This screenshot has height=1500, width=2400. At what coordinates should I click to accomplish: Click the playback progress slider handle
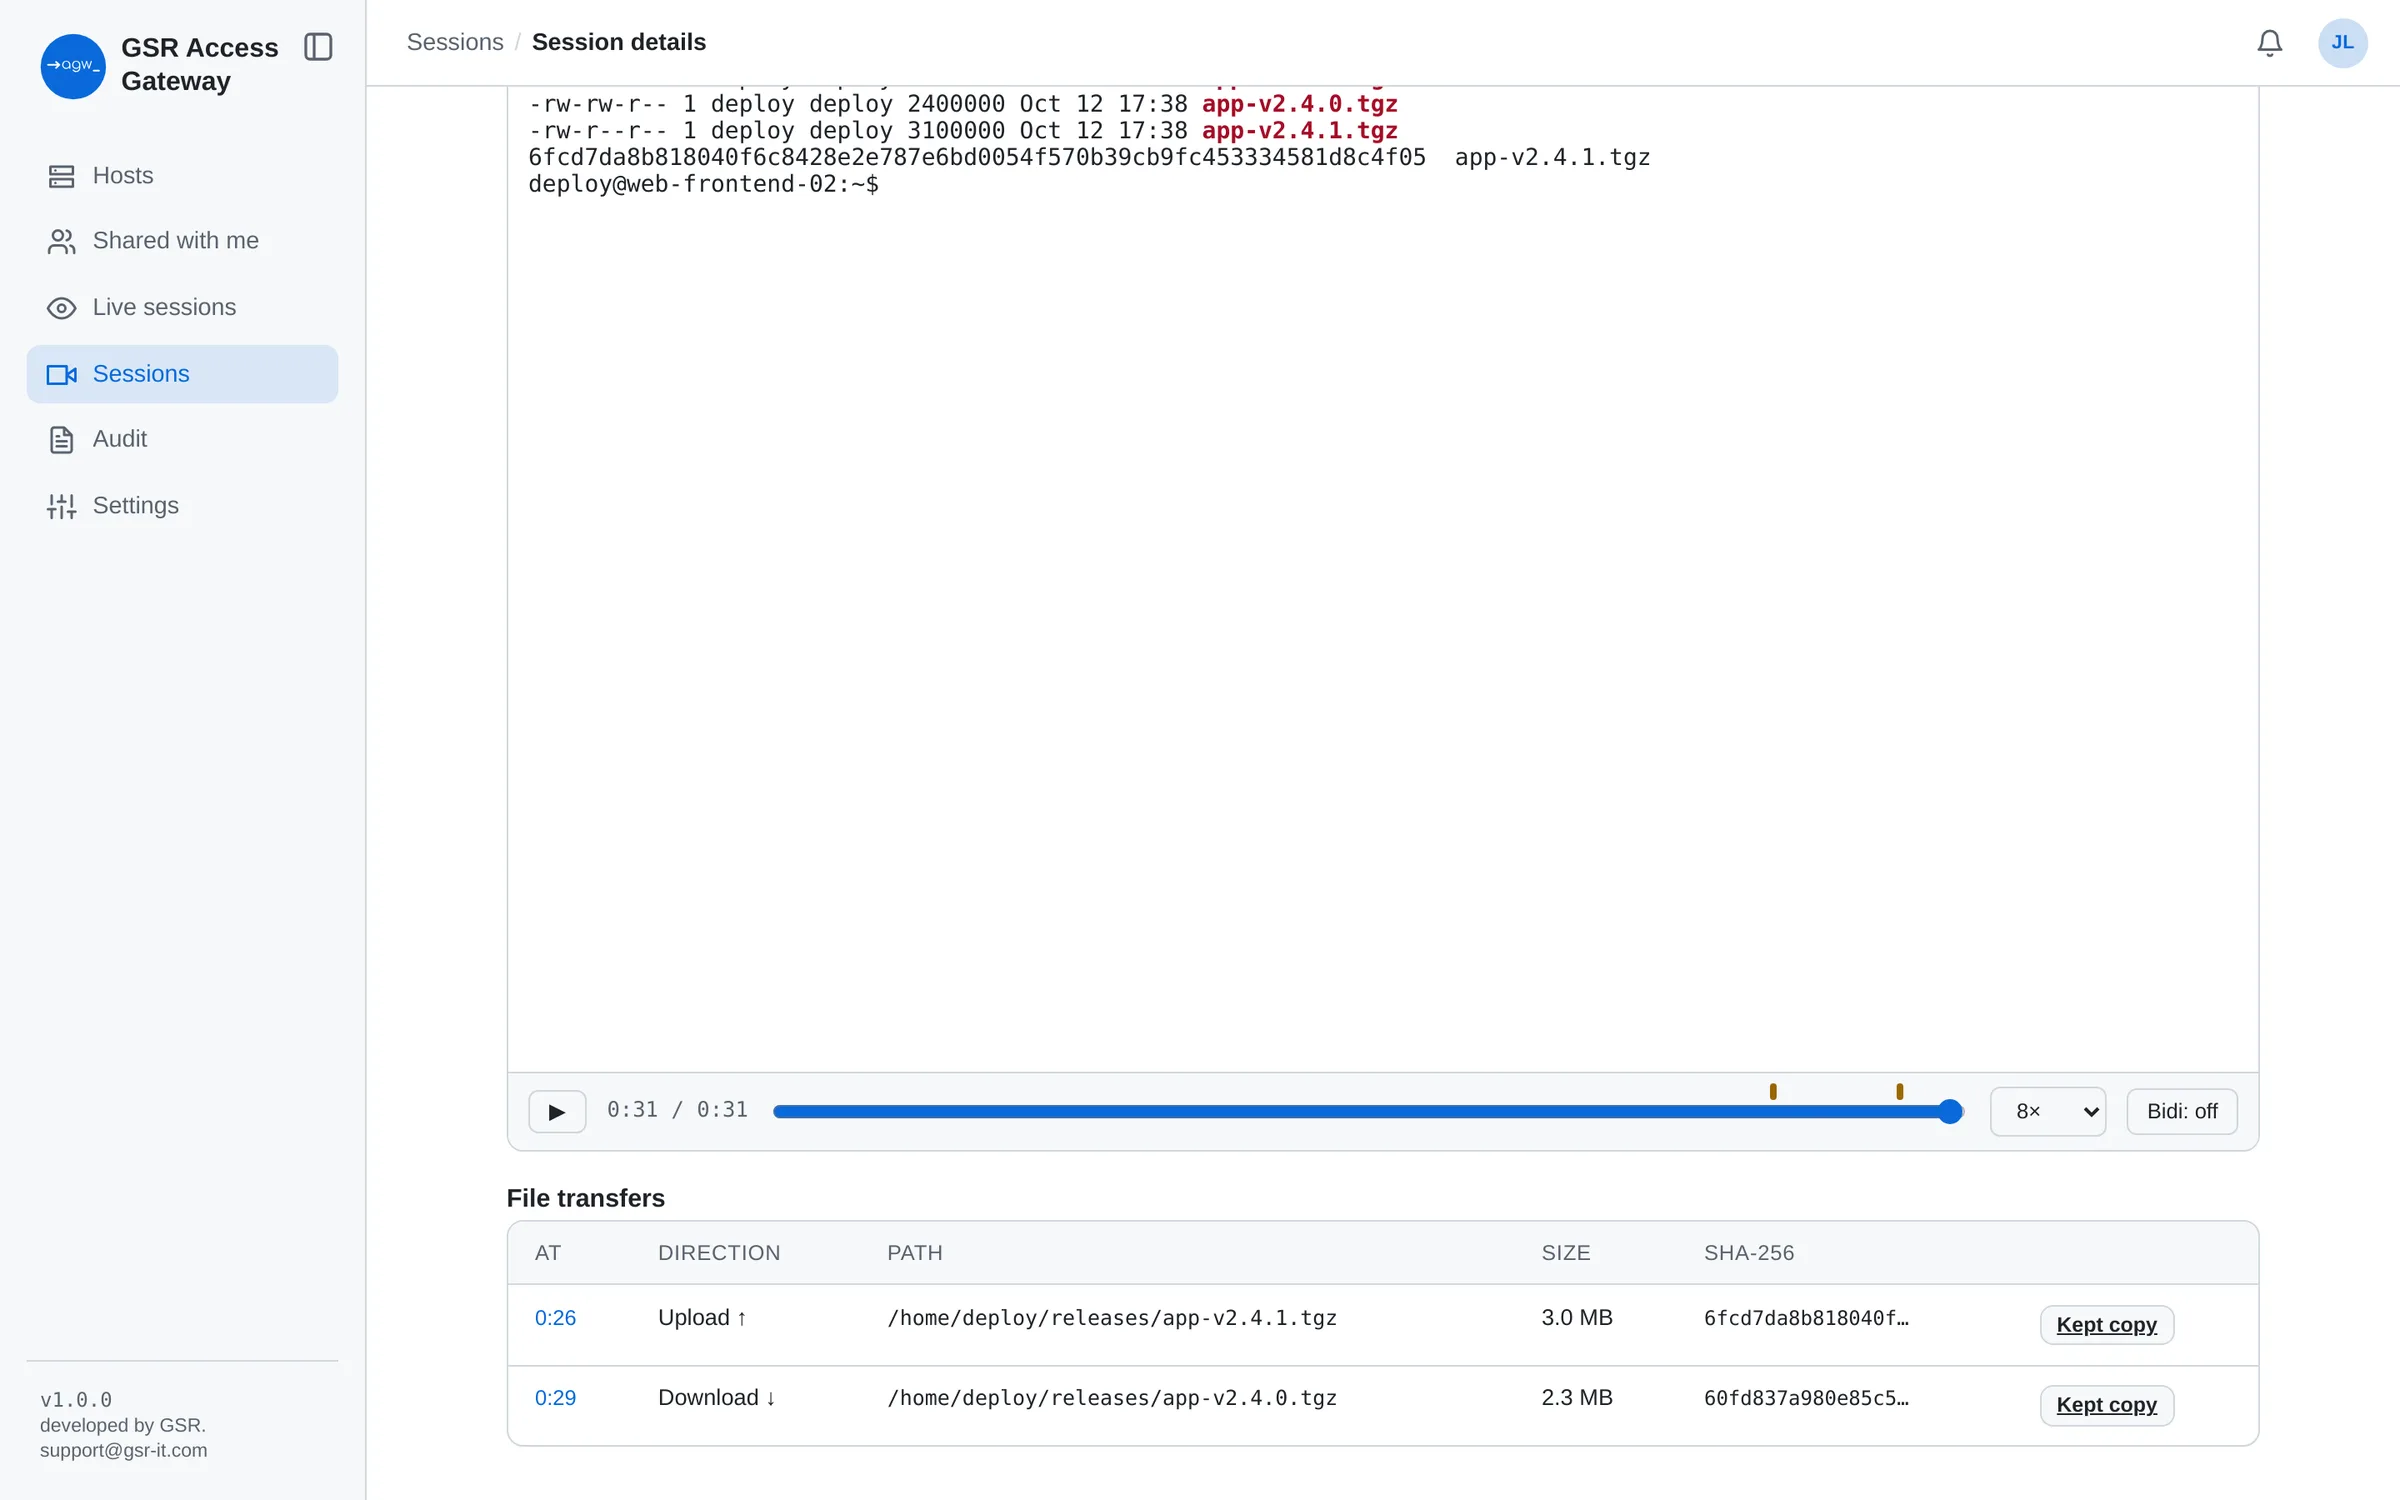tap(1949, 1111)
